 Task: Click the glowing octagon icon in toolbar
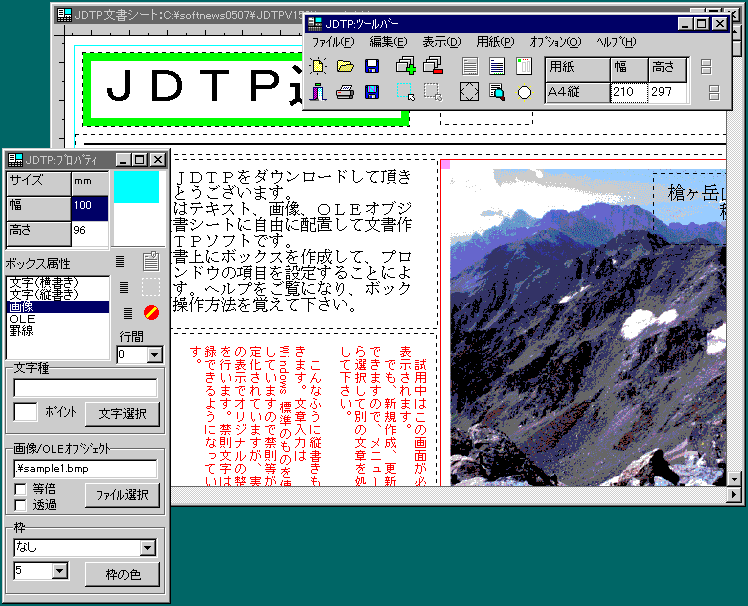tap(524, 92)
